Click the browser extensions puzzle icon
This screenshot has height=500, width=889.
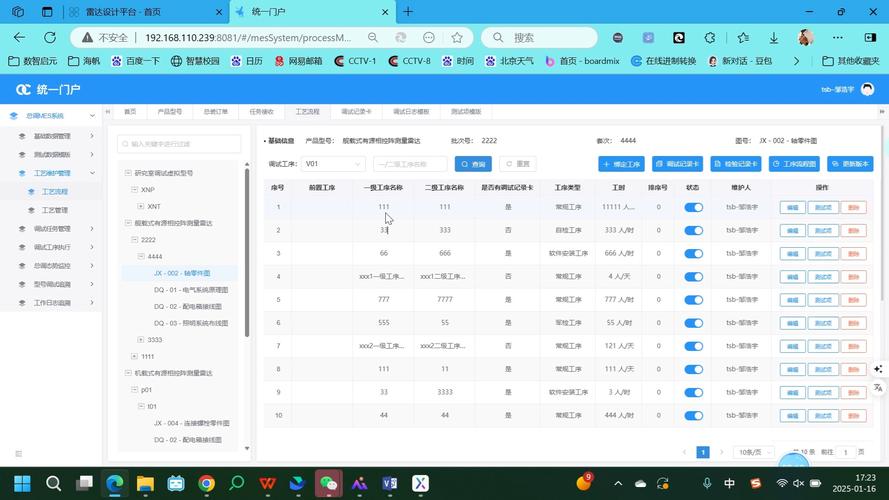click(x=710, y=37)
